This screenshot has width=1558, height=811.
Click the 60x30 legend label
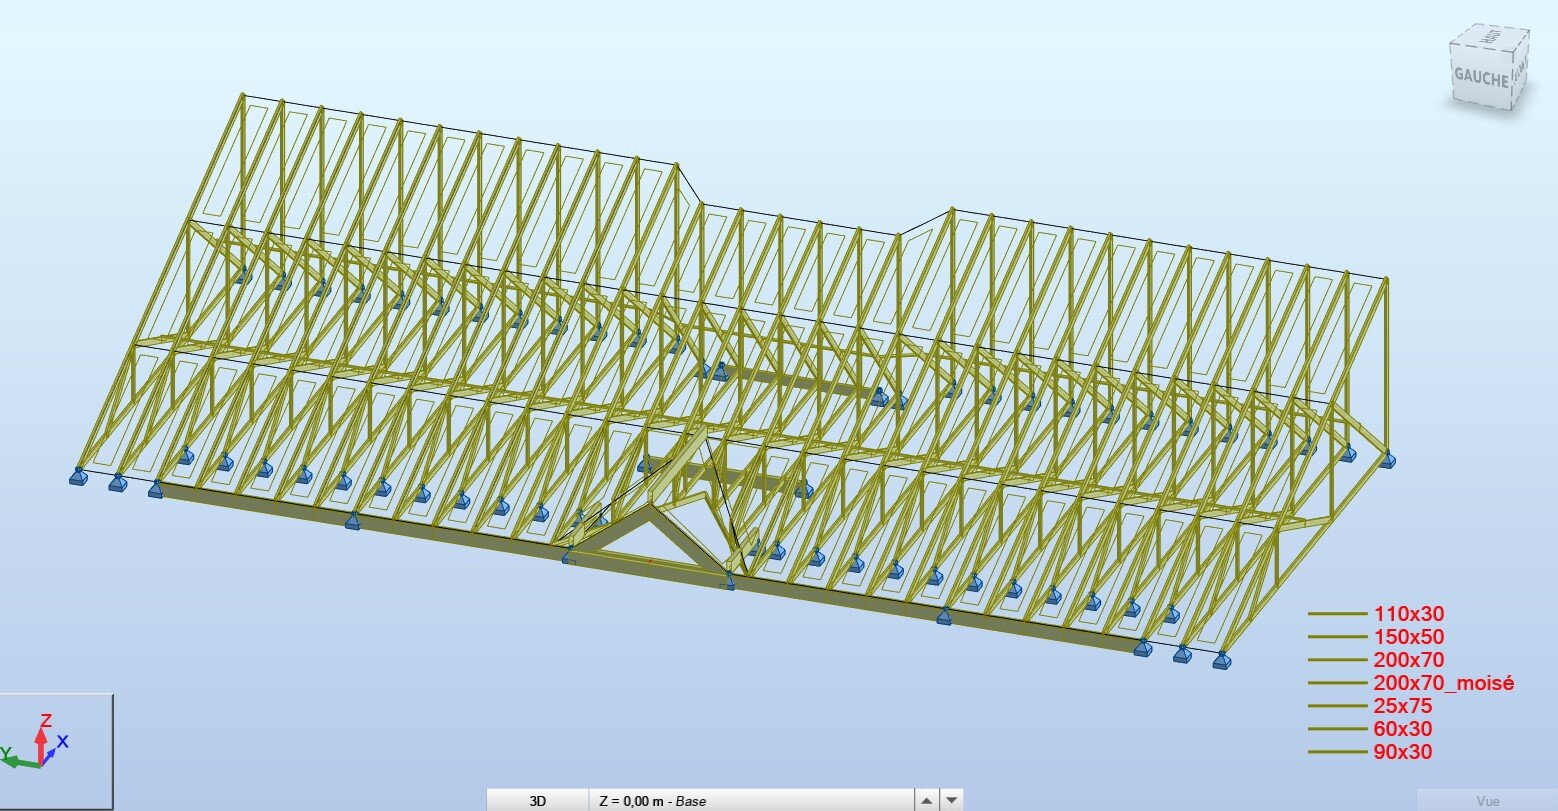click(x=1403, y=729)
